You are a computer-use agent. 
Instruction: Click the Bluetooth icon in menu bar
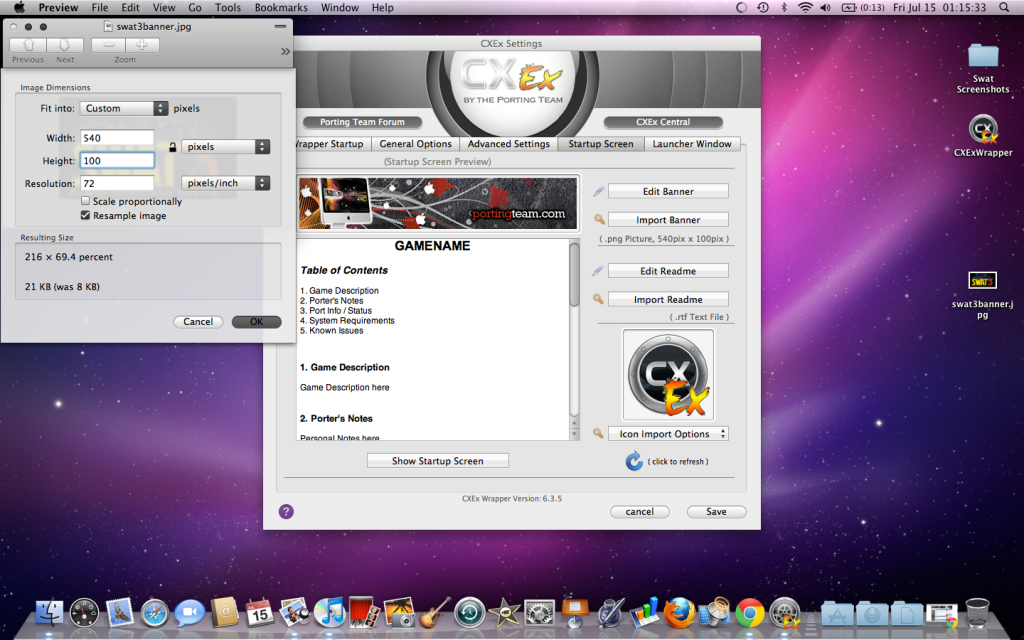click(784, 8)
